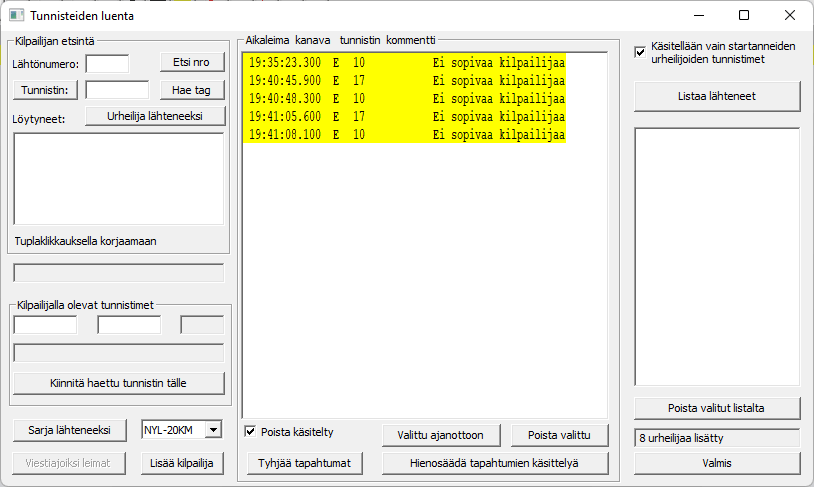Click 'Kiinnitä haettu tunnistin tälle' button
814x487 pixels.
[x=119, y=383]
